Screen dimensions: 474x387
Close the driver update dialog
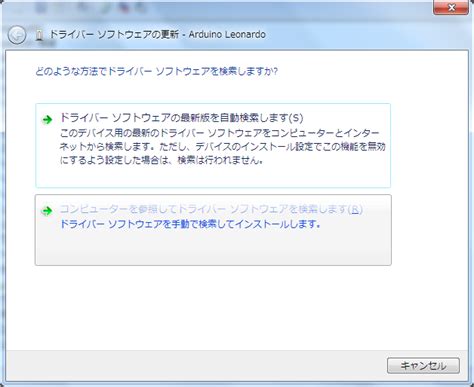[x=451, y=7]
